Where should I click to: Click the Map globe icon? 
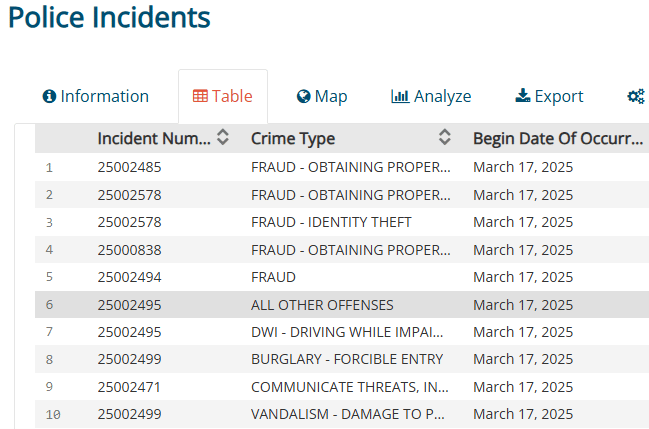(304, 97)
